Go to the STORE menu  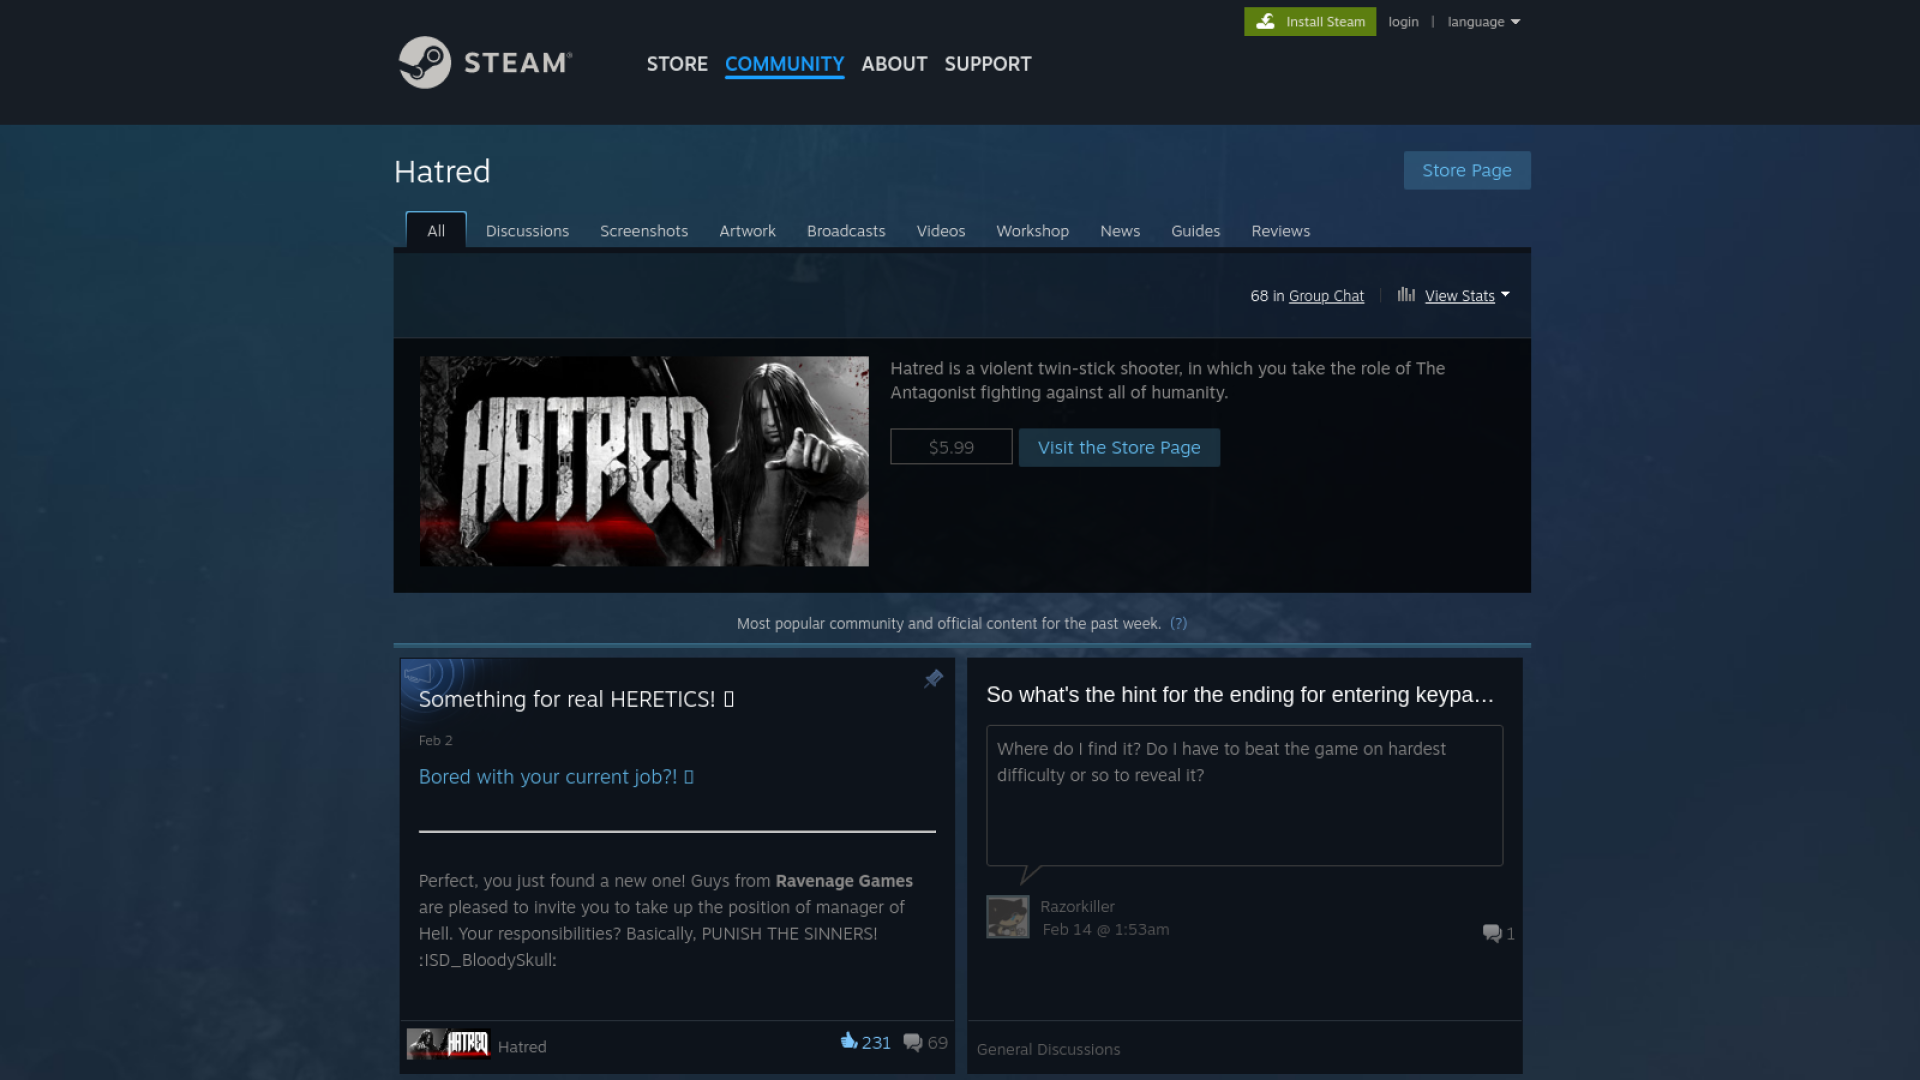(x=677, y=64)
